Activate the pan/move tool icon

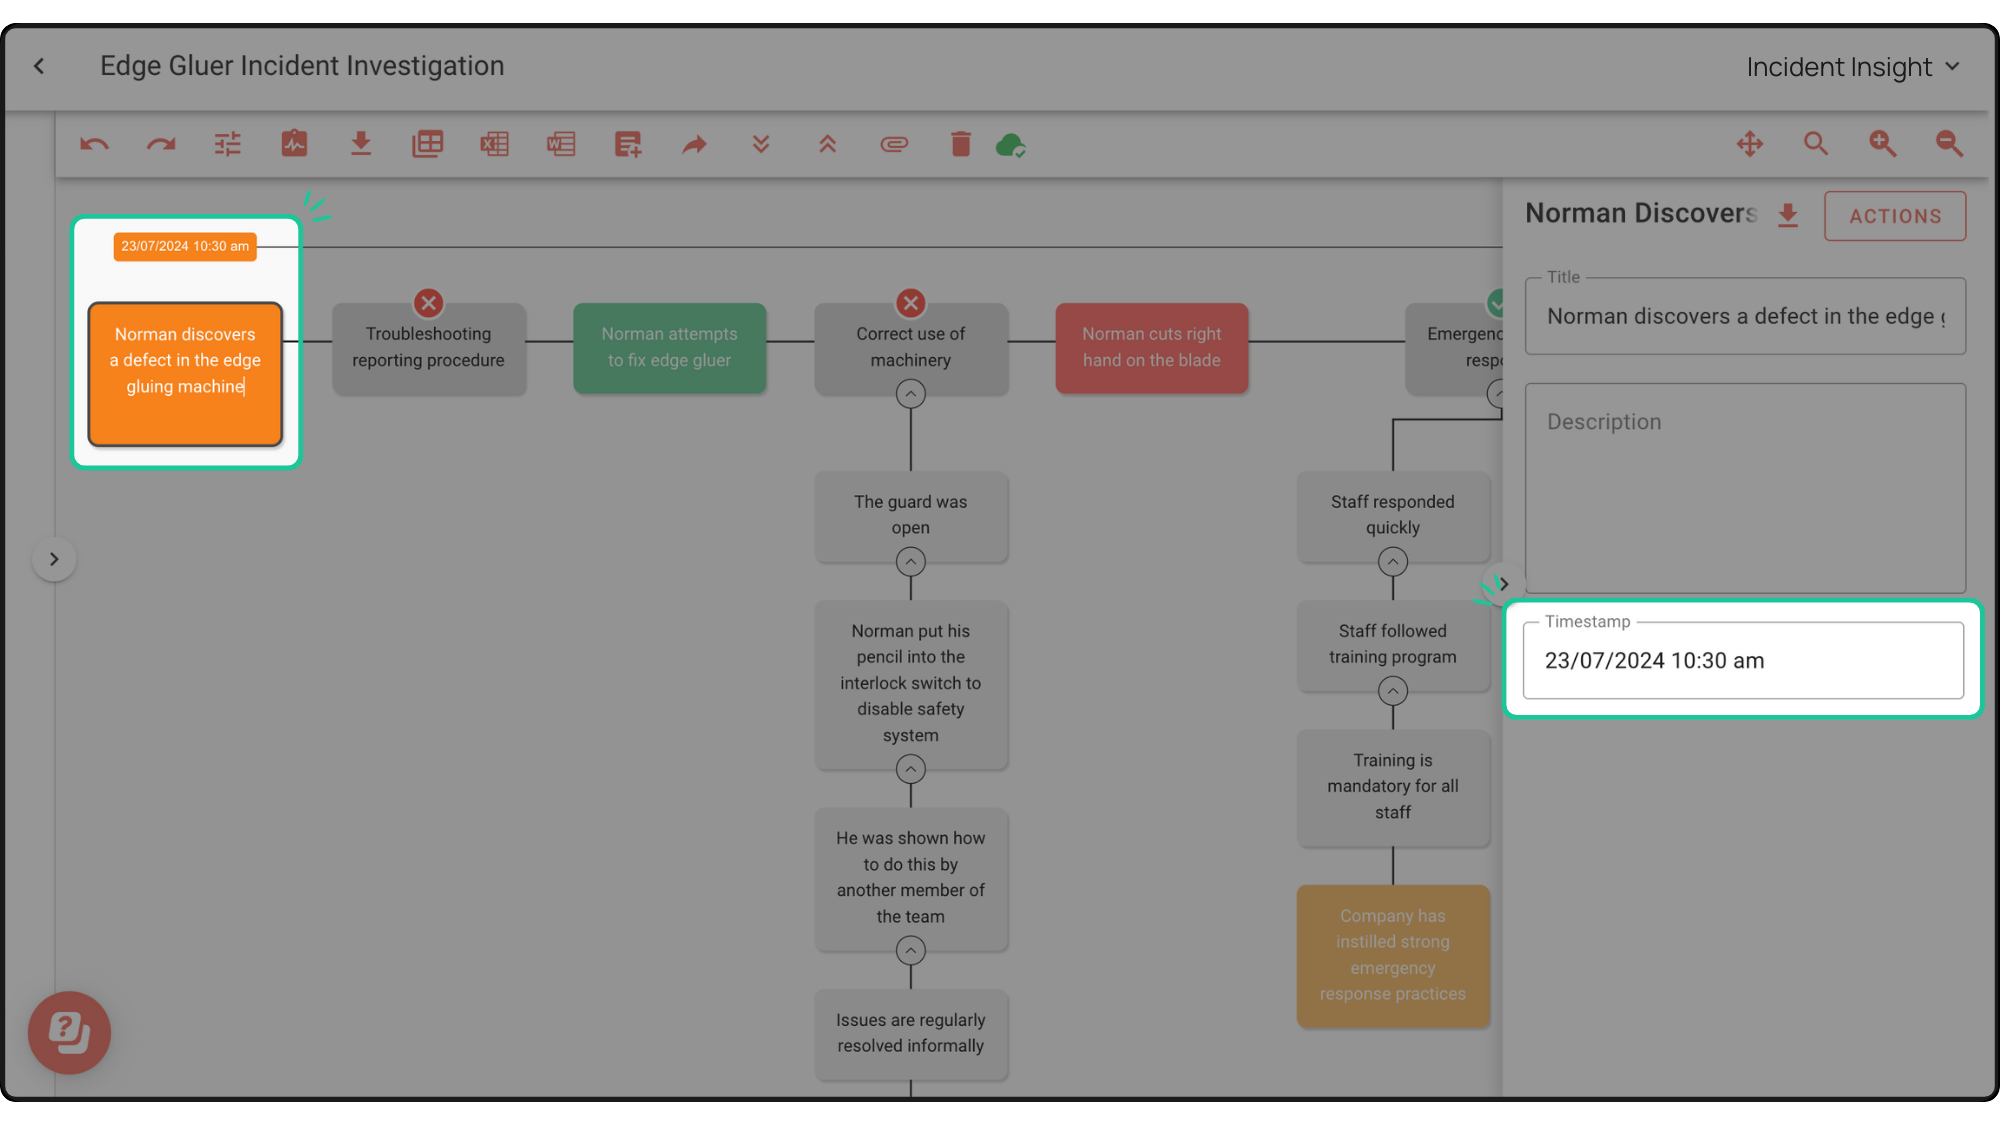(x=1750, y=144)
